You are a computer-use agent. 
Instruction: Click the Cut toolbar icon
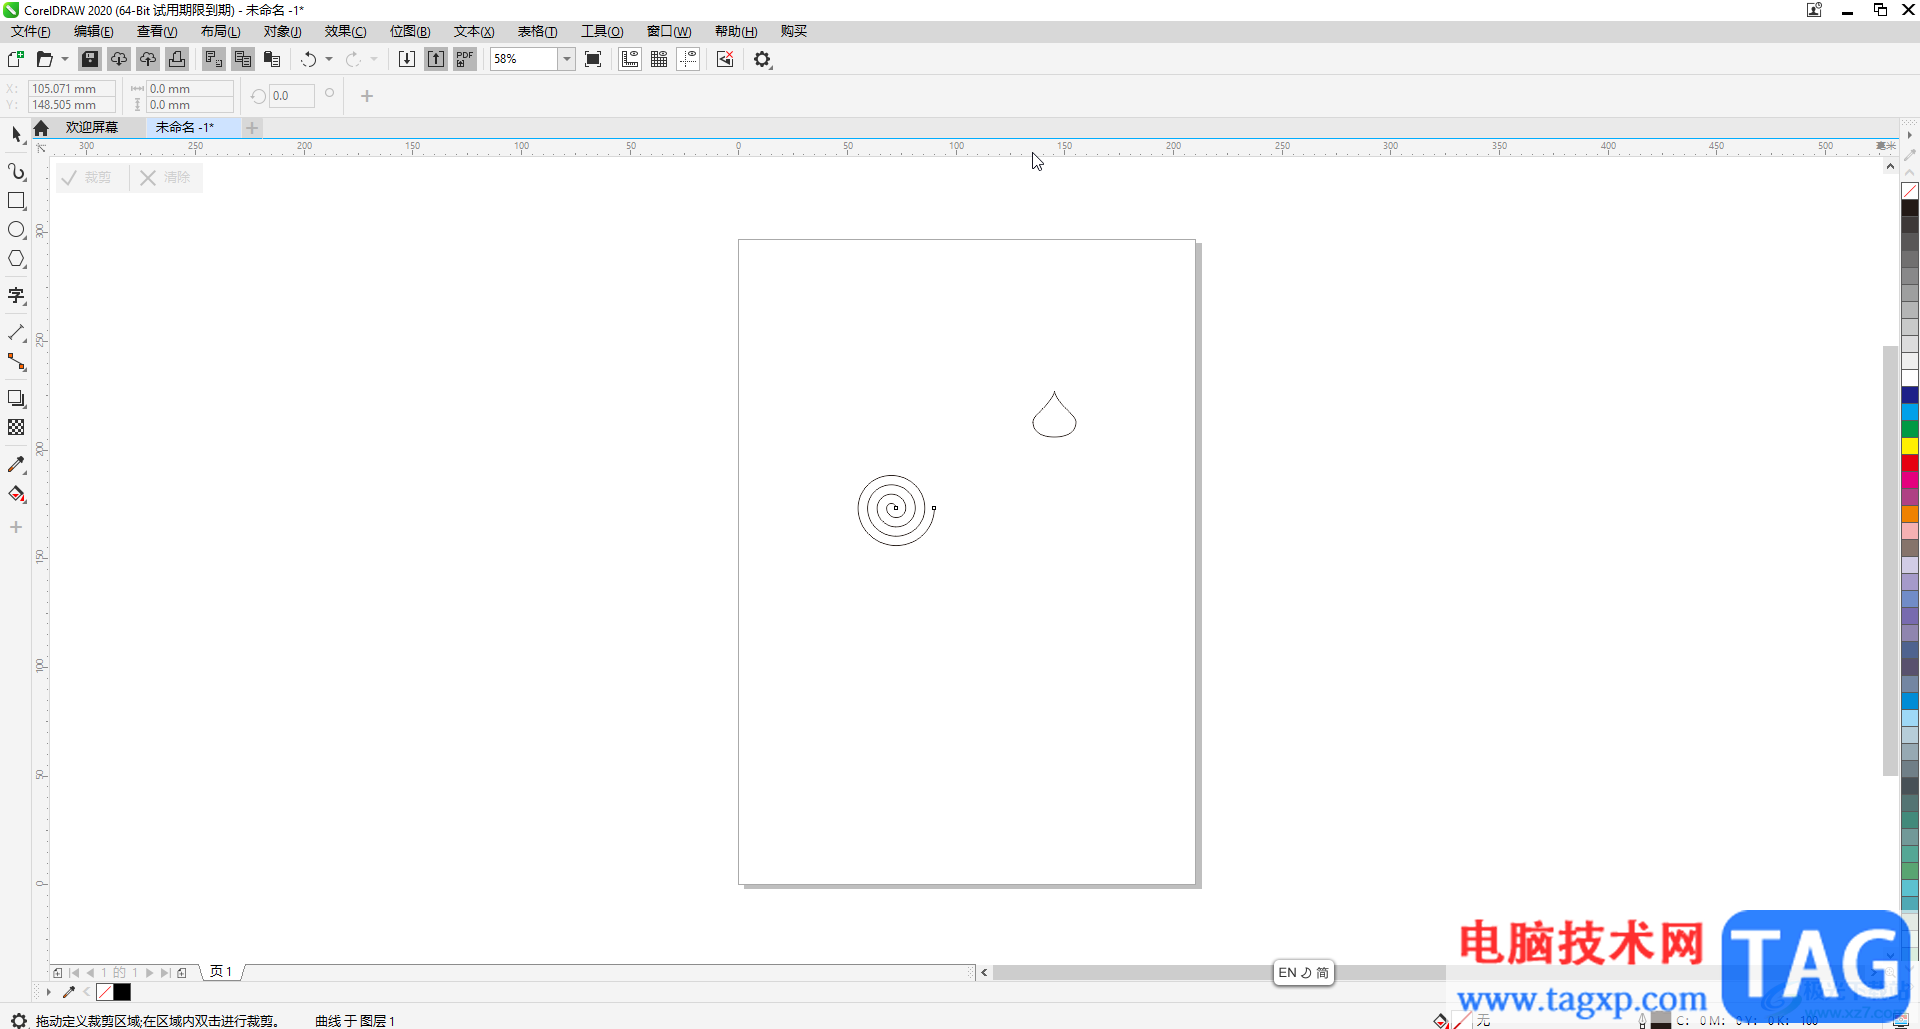(213, 59)
